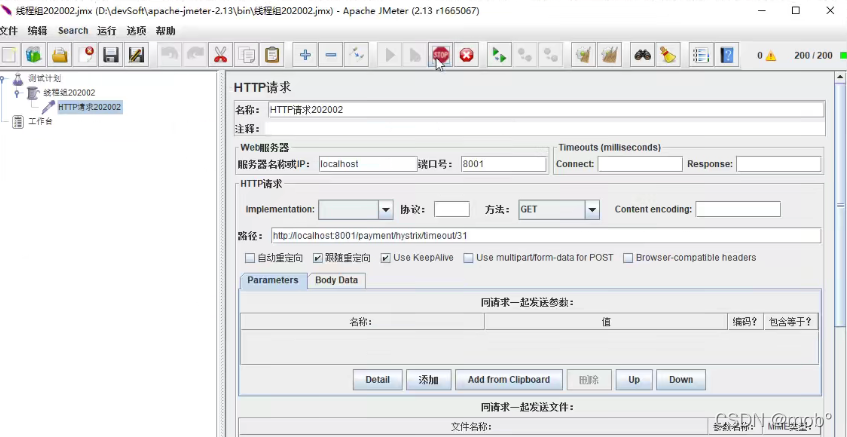Click the warning triangle error counter
Viewport: 847px width, 437px height.
tap(770, 56)
